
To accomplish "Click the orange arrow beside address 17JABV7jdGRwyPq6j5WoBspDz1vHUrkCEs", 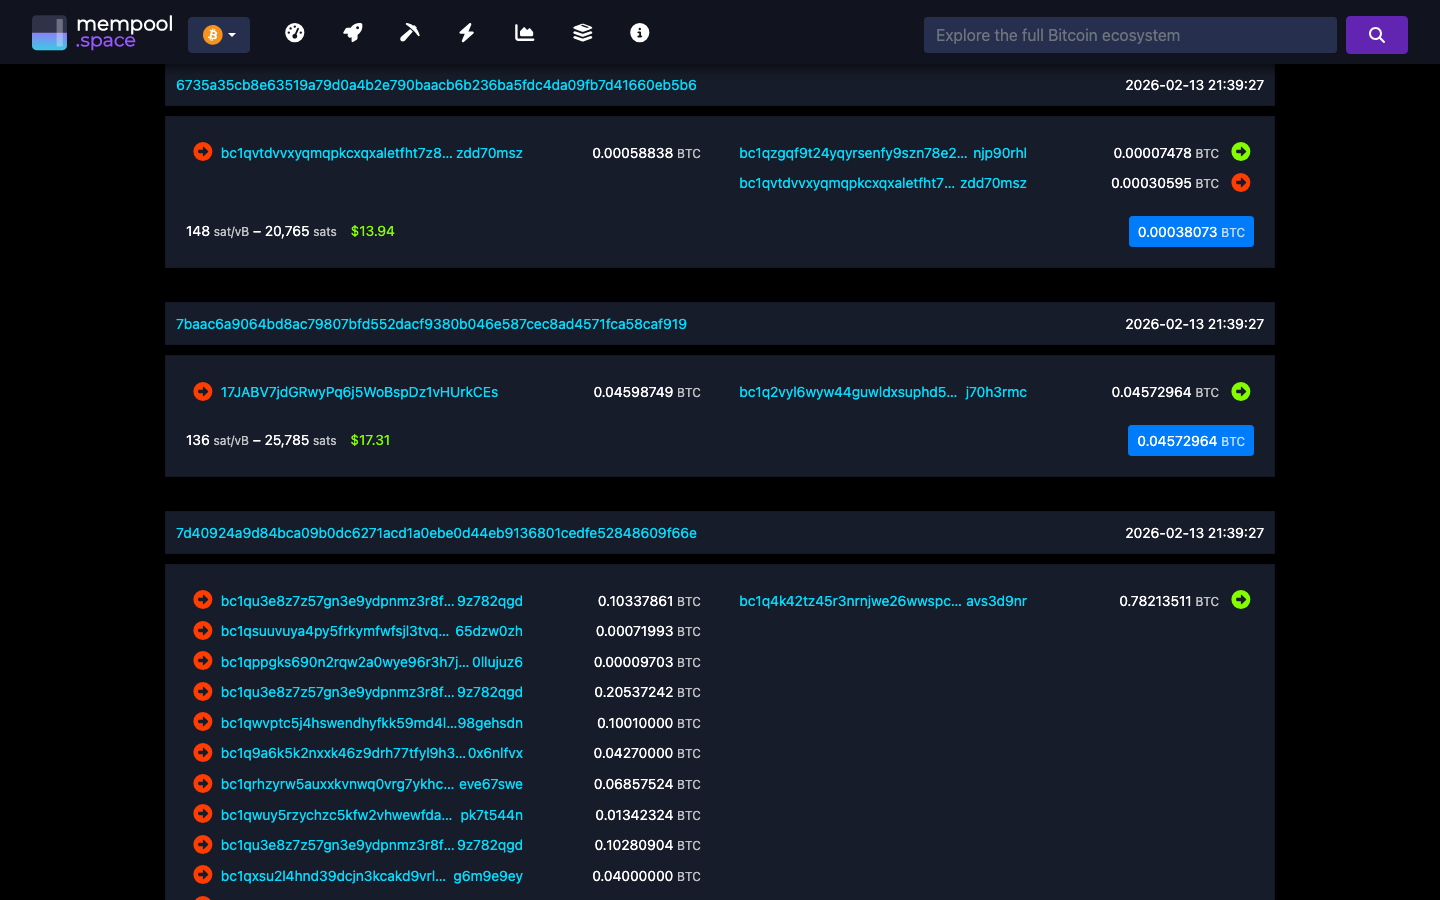I will tap(202, 391).
